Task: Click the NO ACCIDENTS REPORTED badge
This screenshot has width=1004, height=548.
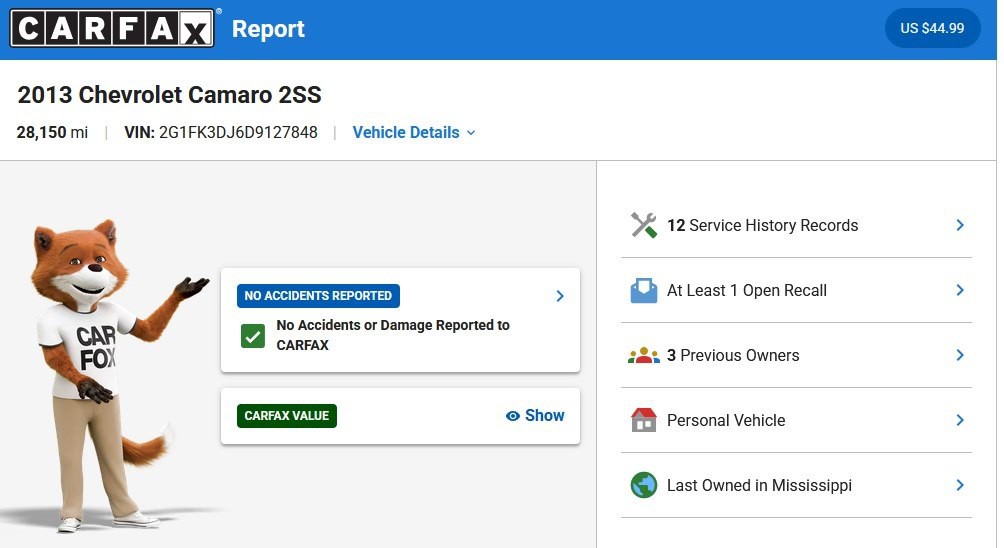Action: 318,296
